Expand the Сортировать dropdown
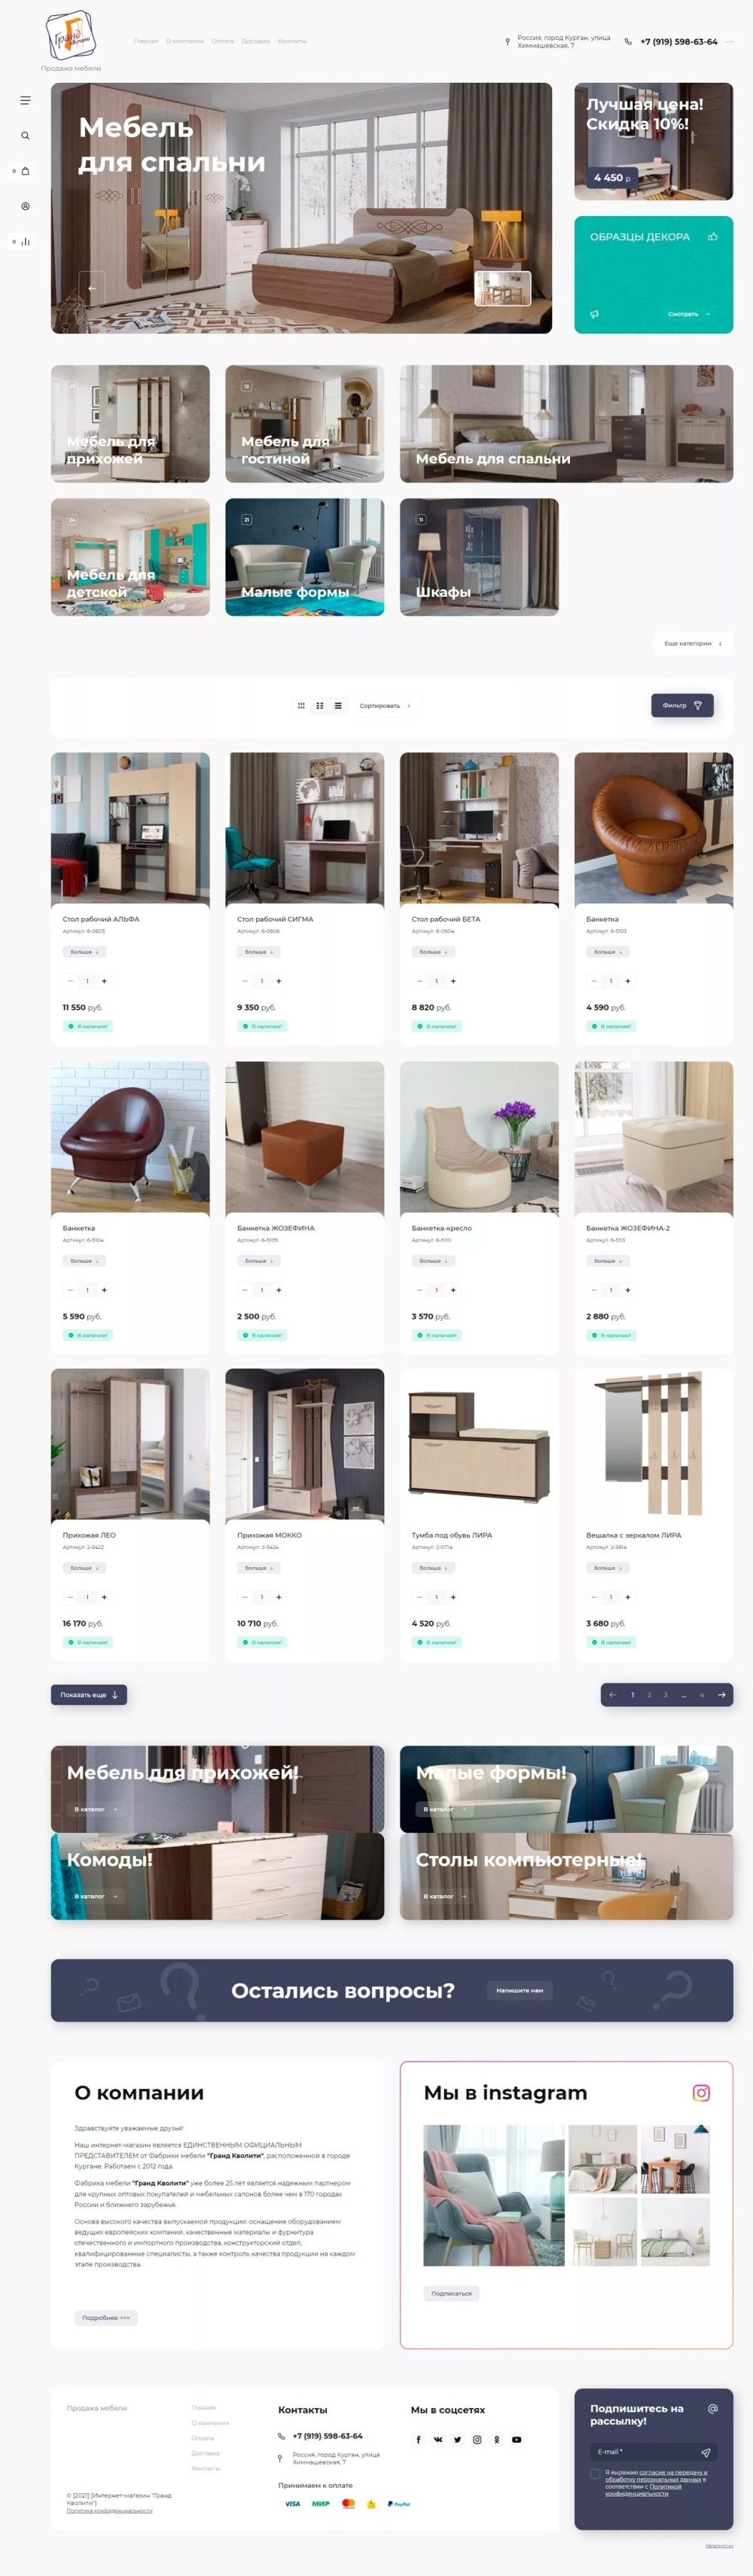The image size is (753, 2576). 385,705
